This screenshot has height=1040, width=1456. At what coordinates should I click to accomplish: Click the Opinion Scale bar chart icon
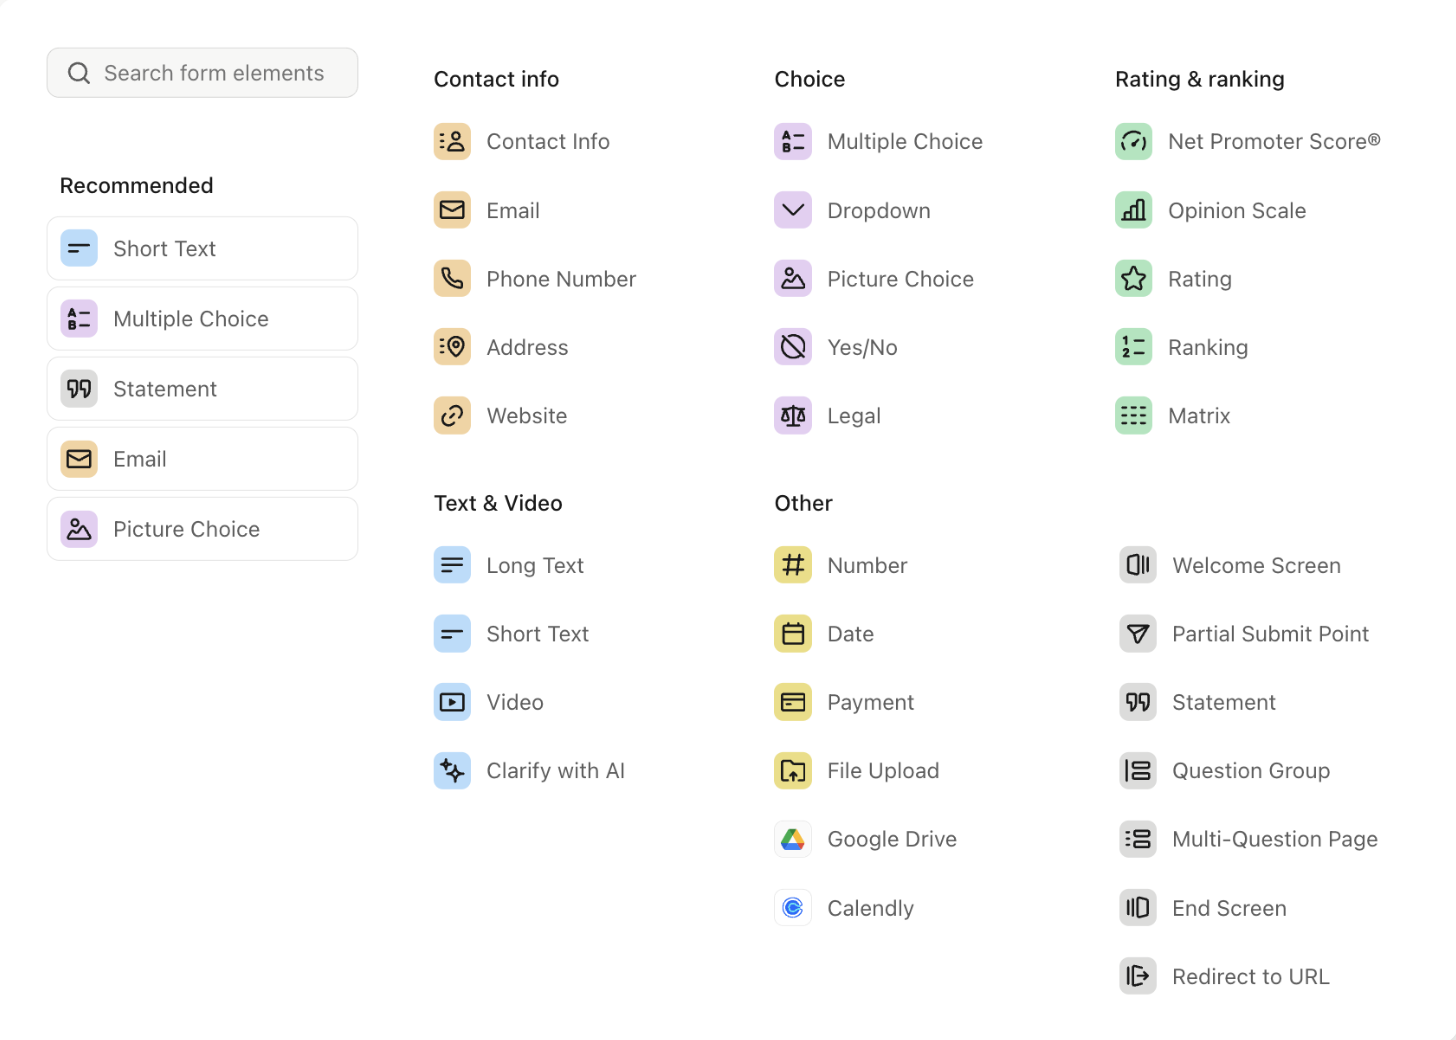(x=1133, y=210)
